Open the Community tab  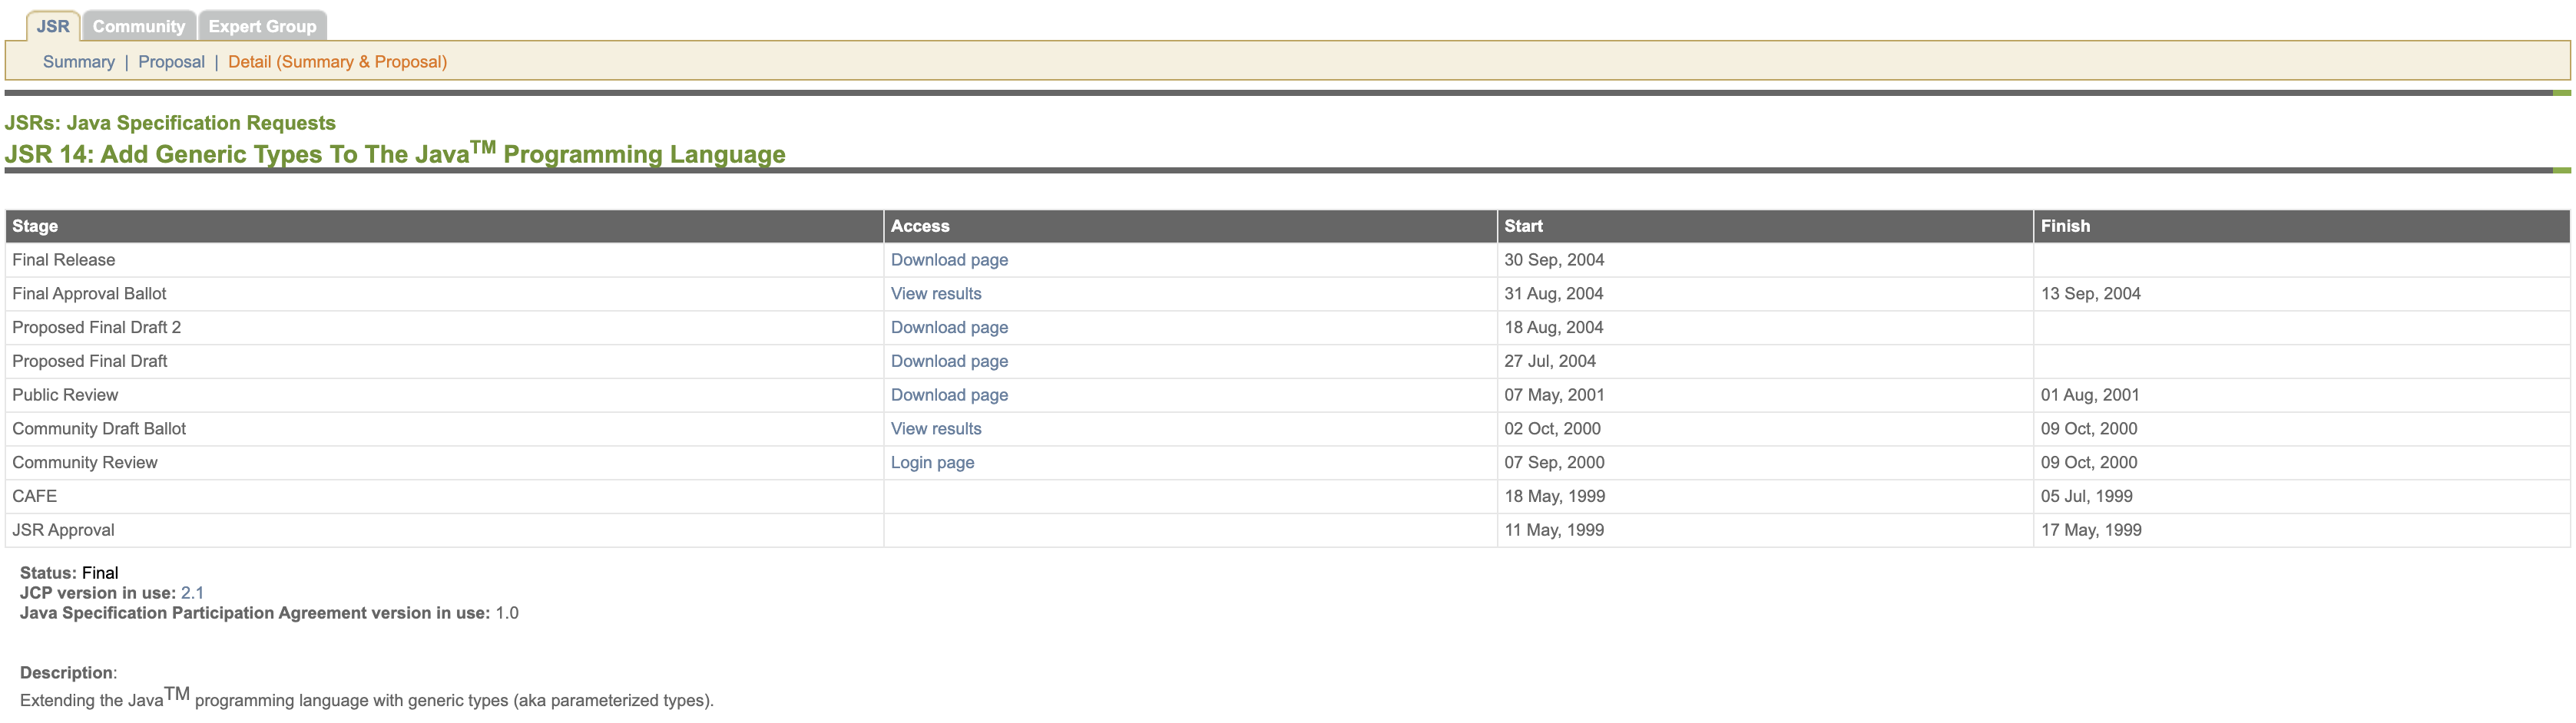point(139,26)
